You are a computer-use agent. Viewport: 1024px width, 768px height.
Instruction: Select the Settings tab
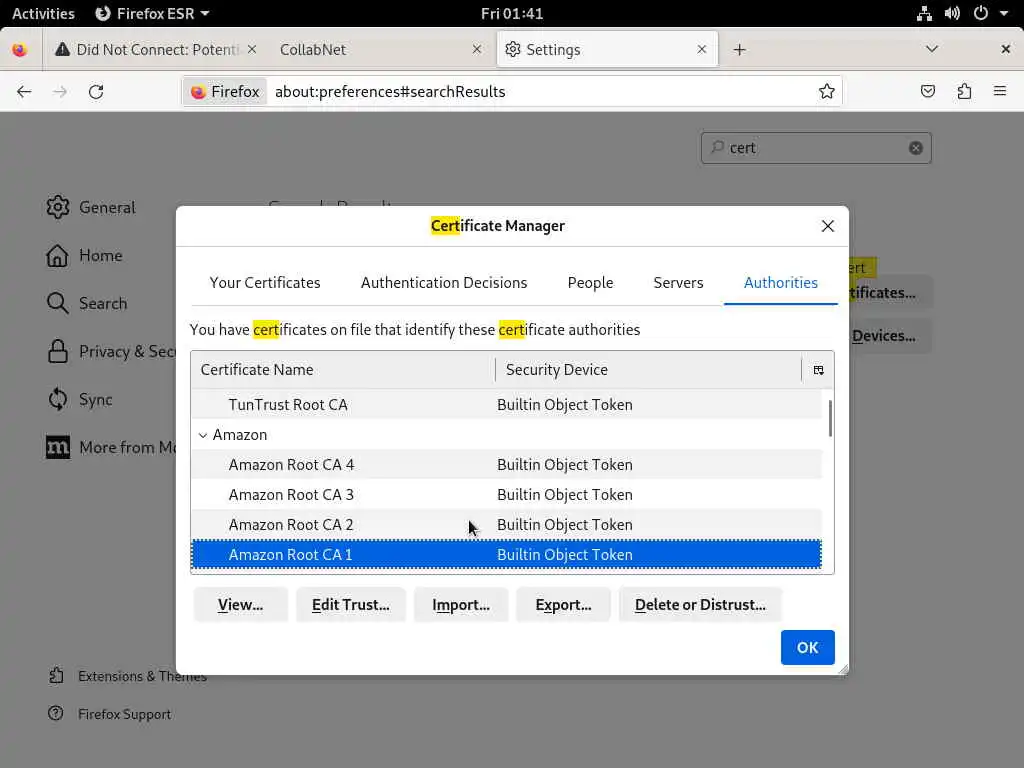pos(607,50)
